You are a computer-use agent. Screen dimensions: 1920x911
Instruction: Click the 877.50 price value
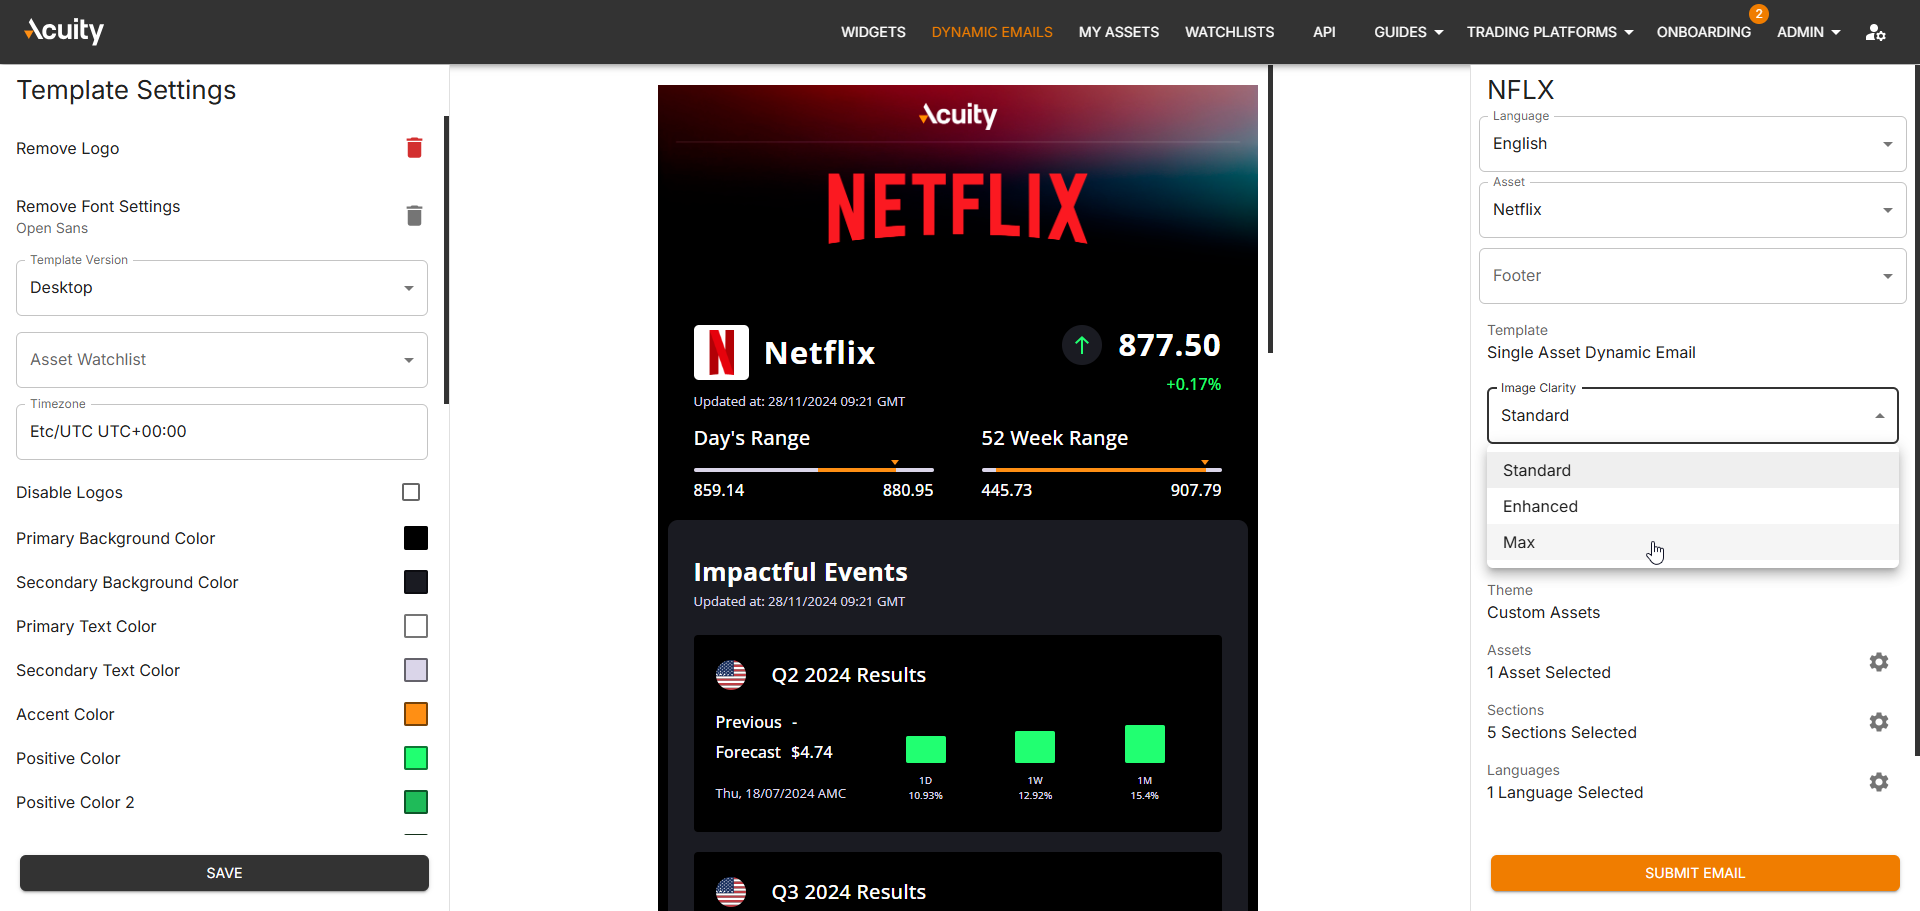click(1169, 345)
